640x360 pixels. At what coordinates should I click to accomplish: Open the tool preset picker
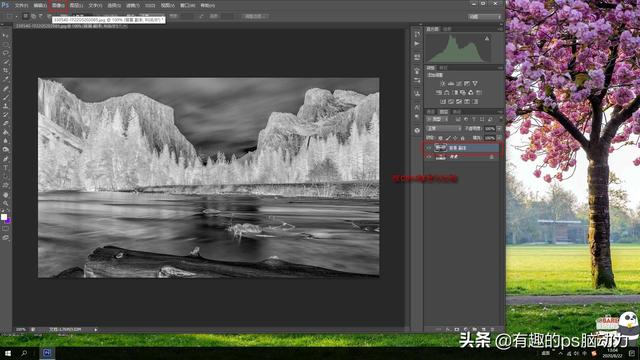(x=10, y=16)
